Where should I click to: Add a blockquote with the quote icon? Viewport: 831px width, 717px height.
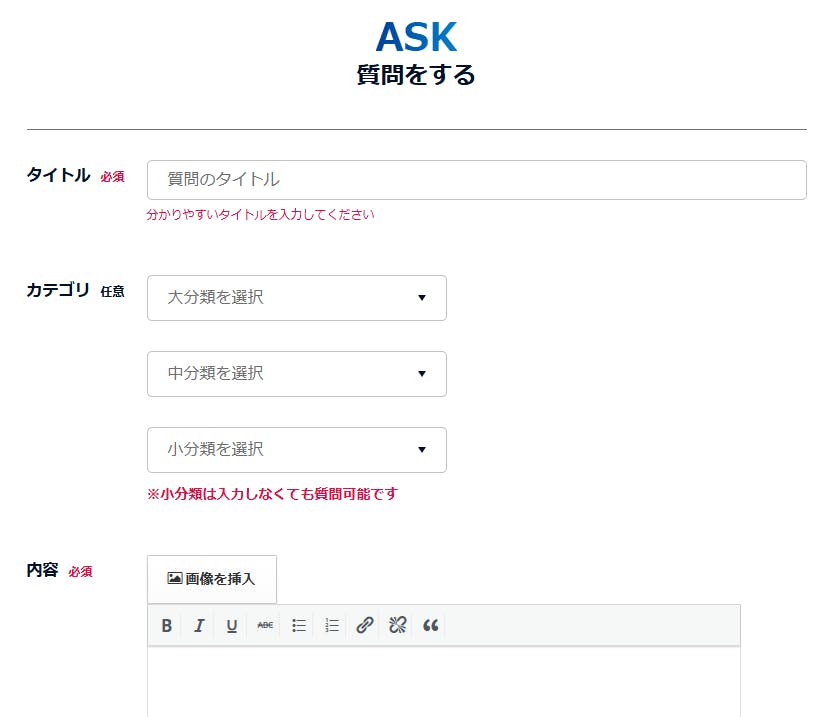[431, 626]
